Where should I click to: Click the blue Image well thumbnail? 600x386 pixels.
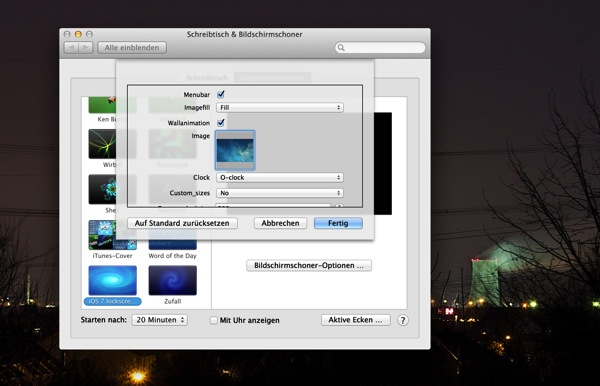tap(235, 150)
